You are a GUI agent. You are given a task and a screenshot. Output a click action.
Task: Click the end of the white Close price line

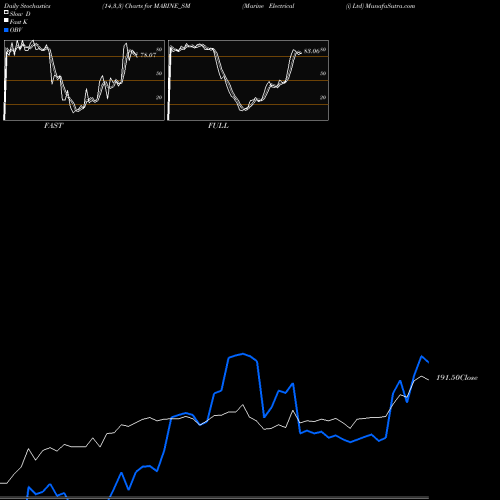click(428, 380)
